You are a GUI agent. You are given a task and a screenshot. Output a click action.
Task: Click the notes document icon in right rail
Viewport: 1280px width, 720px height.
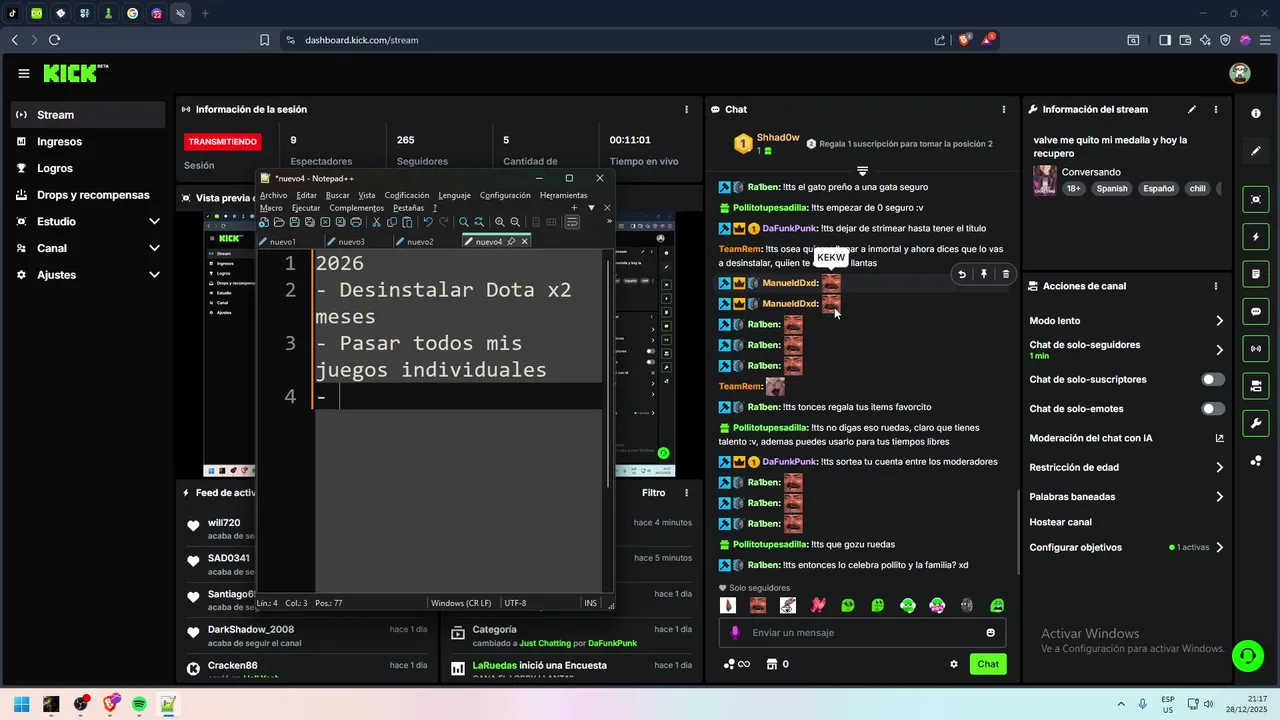click(1256, 274)
